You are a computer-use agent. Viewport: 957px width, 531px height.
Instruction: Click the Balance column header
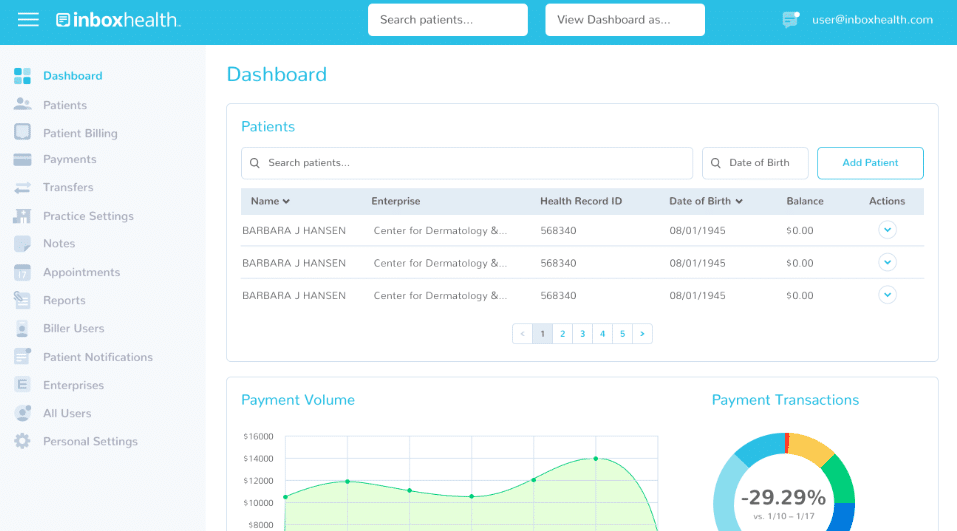[804, 201]
